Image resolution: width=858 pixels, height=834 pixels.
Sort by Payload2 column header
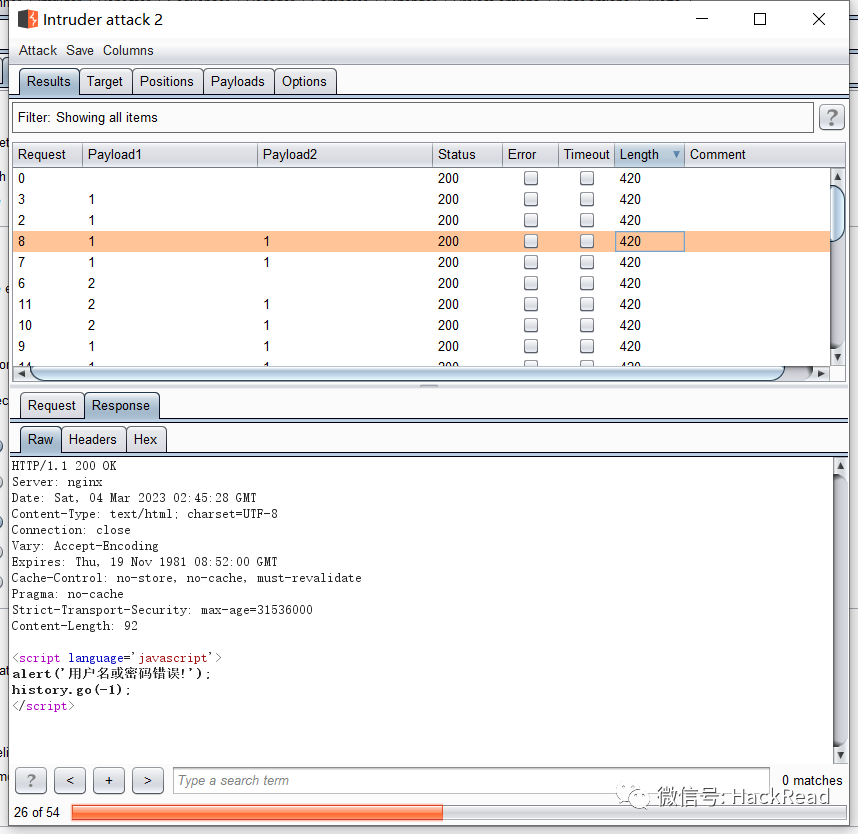point(345,154)
